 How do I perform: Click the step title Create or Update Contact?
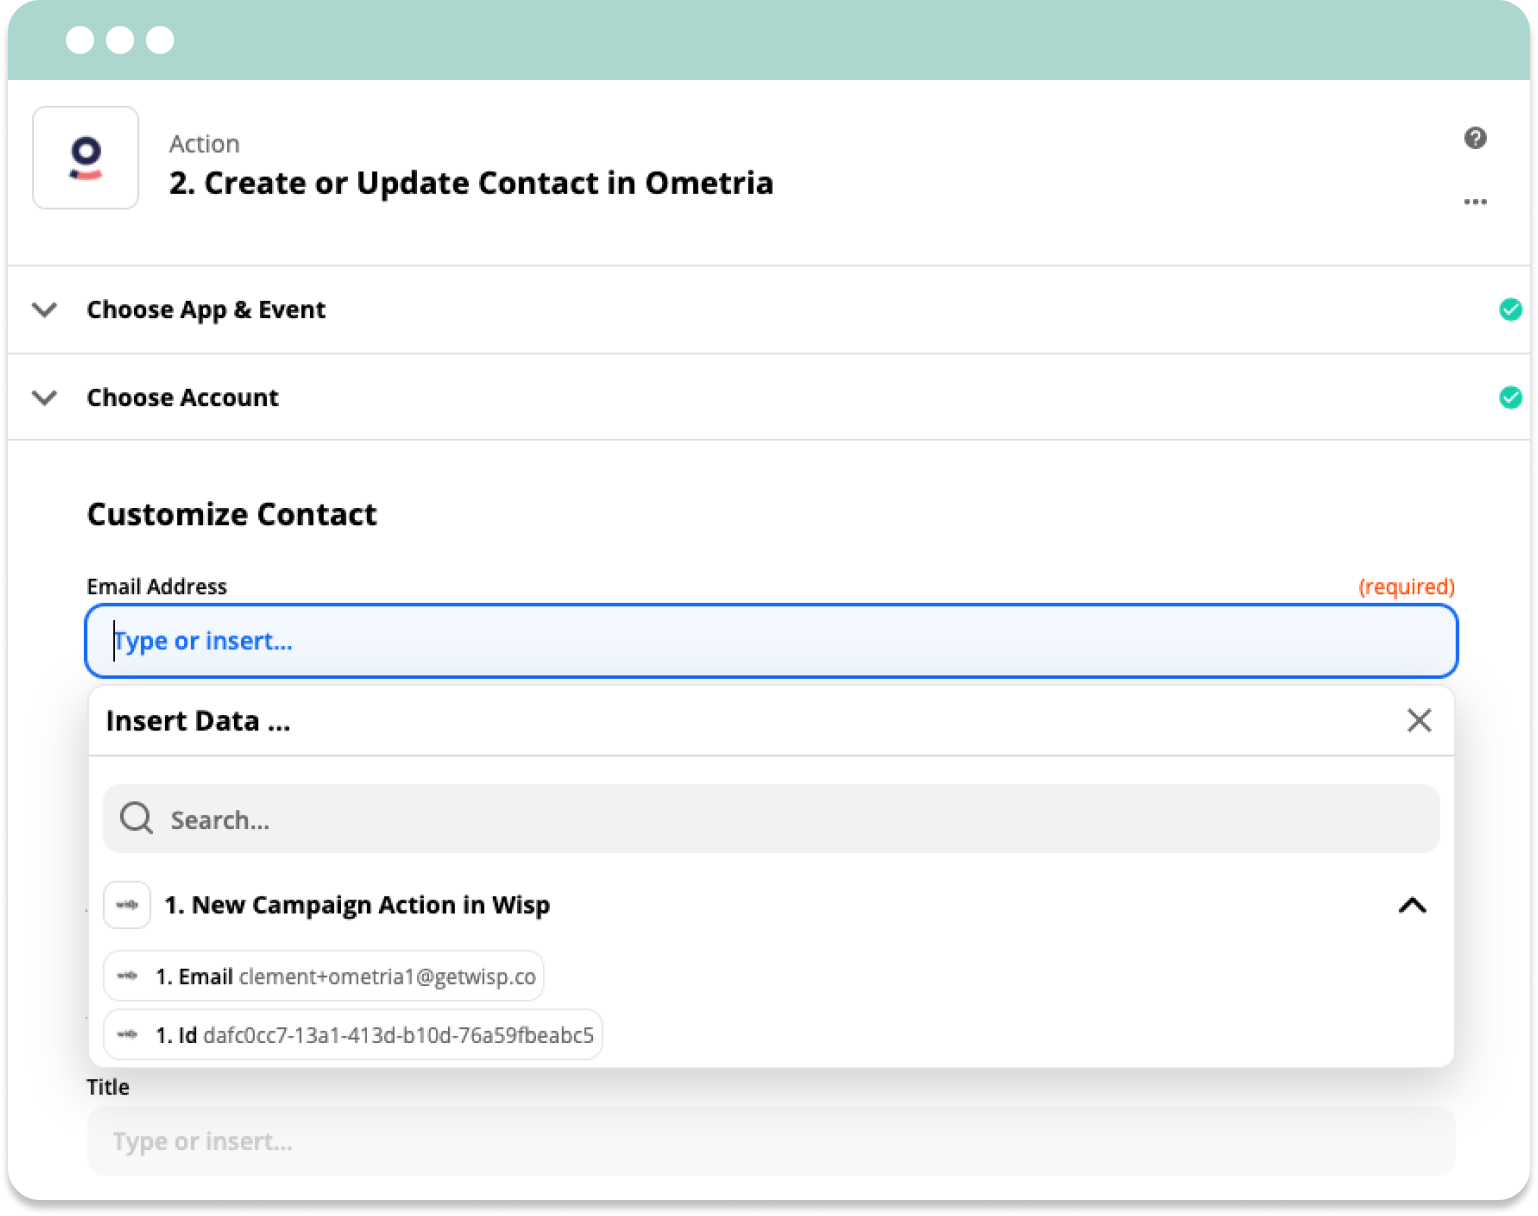[471, 183]
